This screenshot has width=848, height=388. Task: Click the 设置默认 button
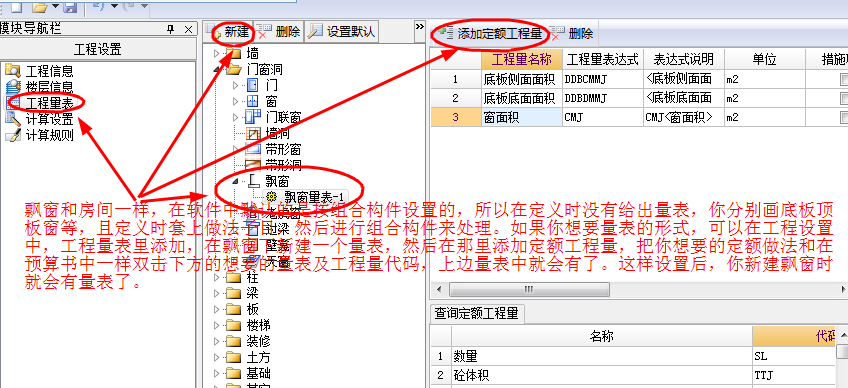tap(342, 32)
